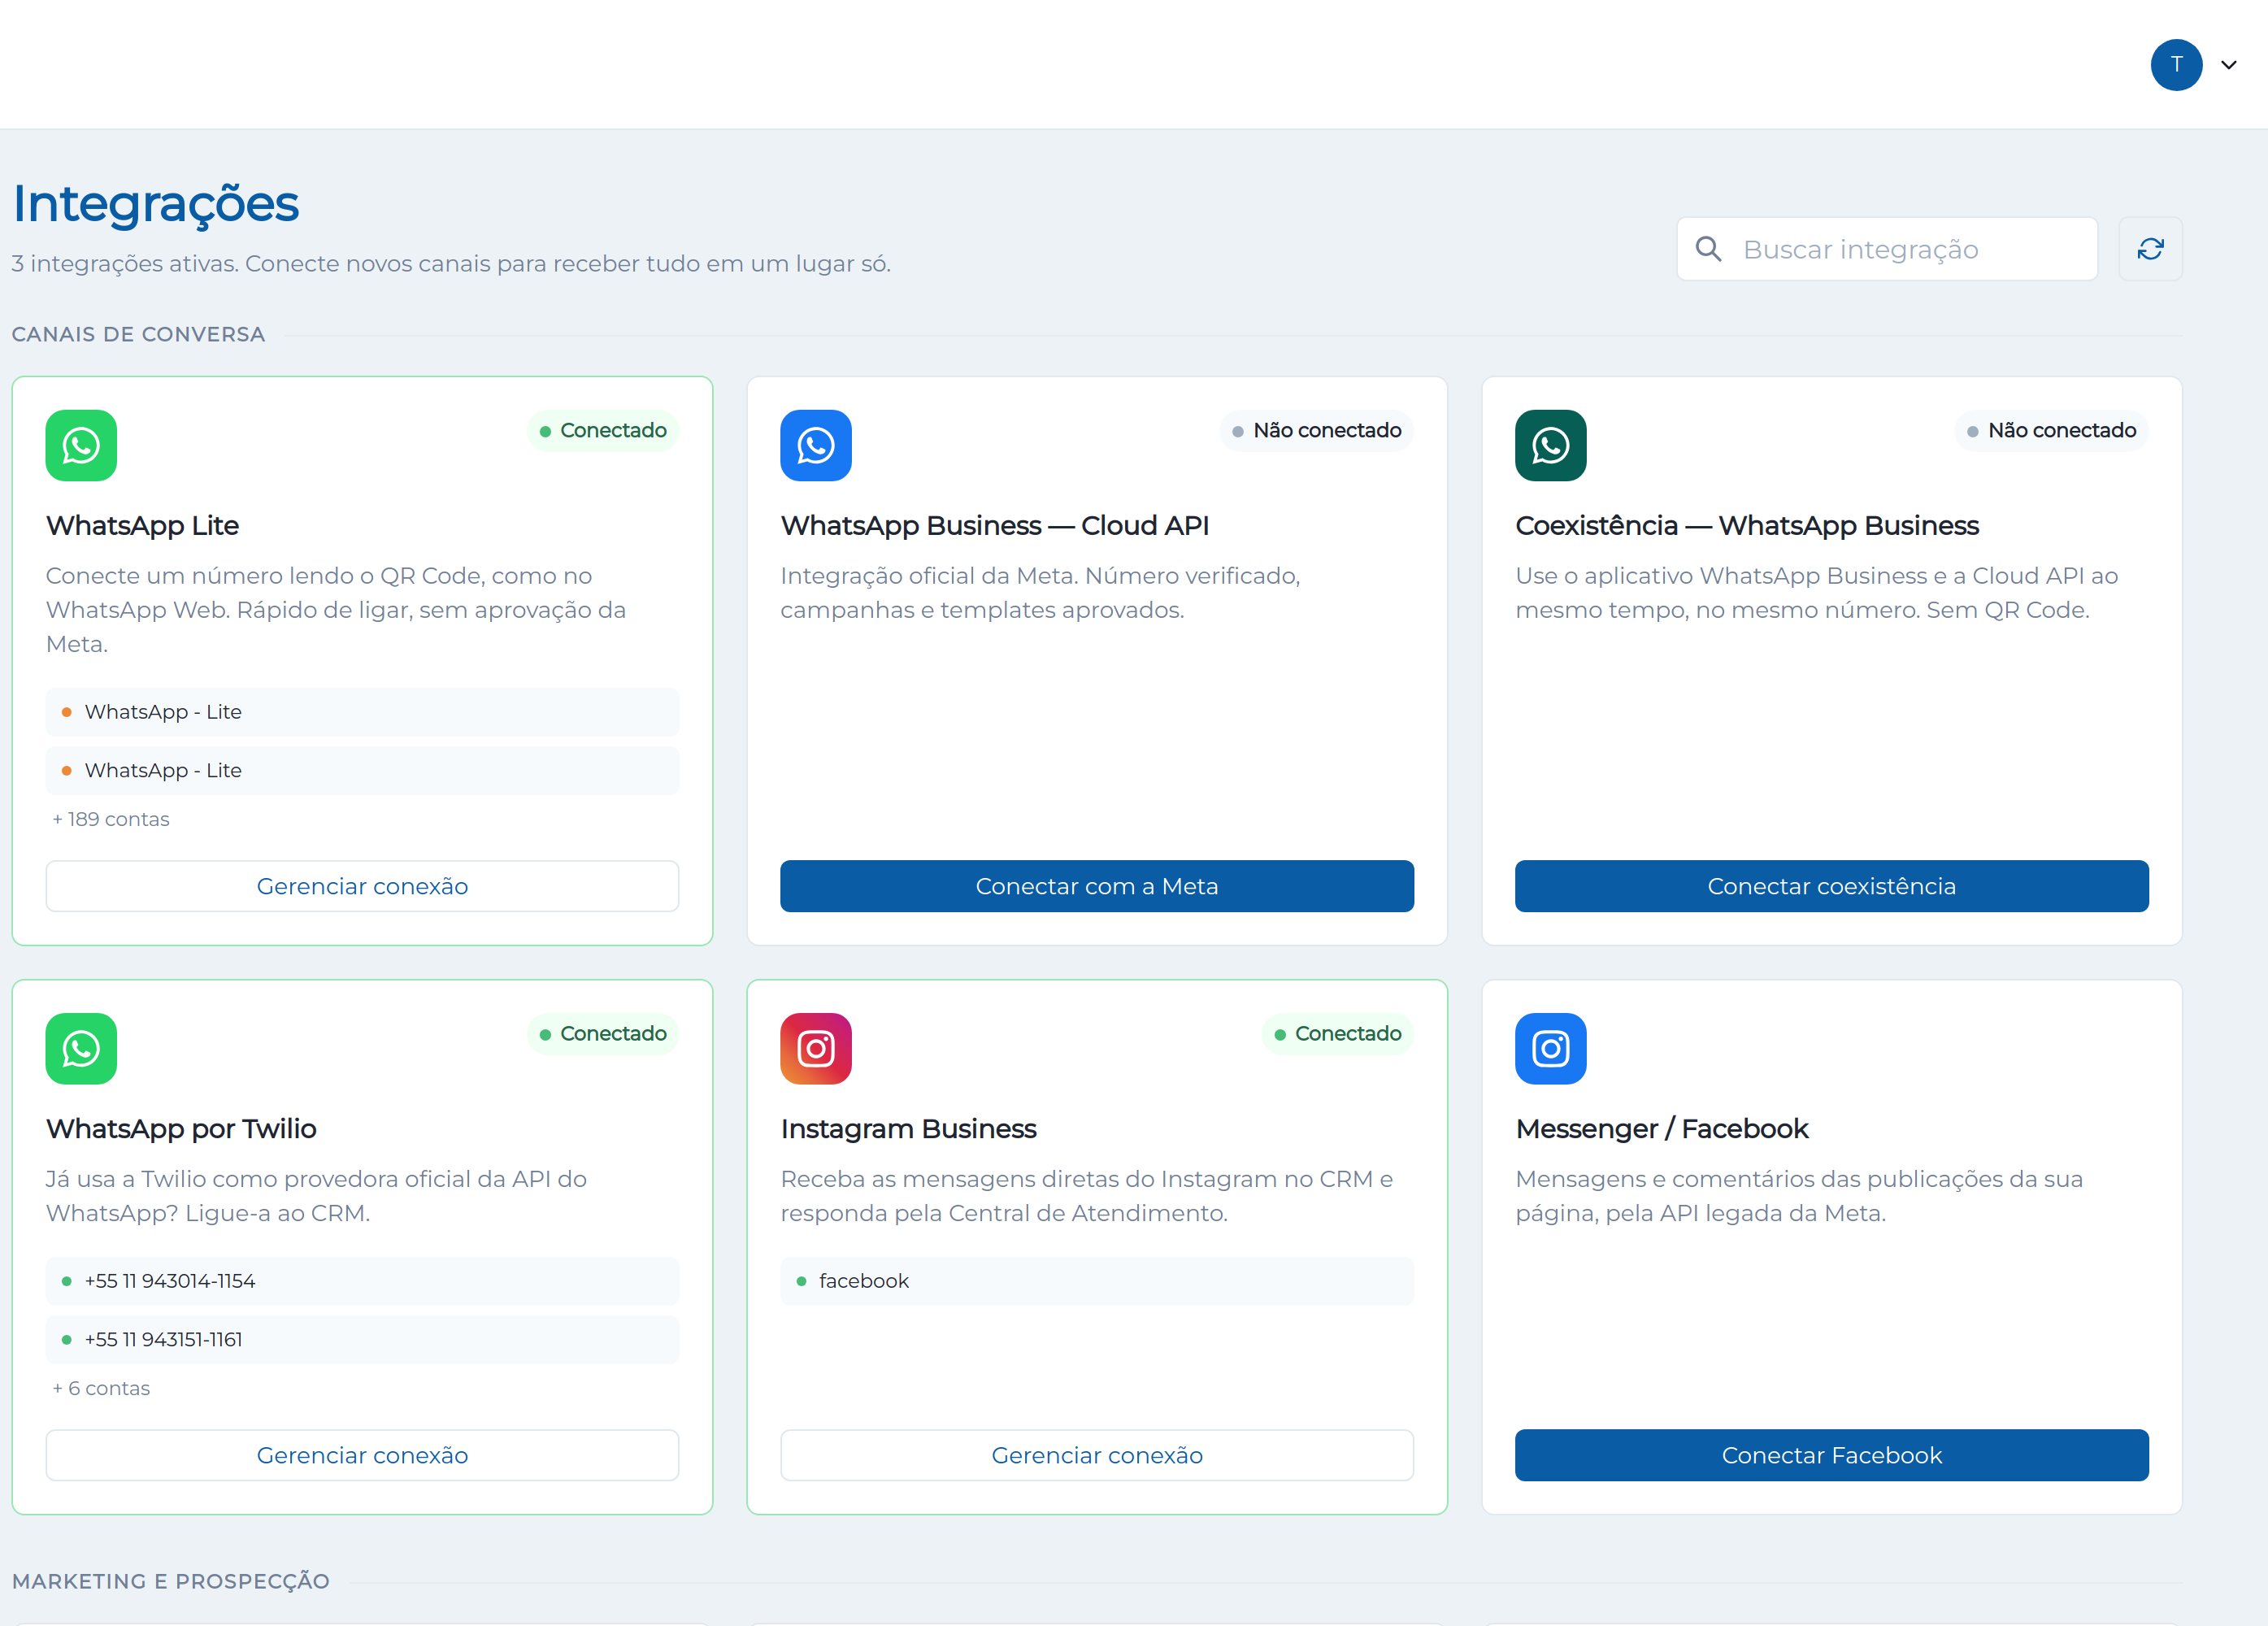Click the Não conectado badge on Coexistência card
Screen dimensions: 2268x1626
point(2052,431)
